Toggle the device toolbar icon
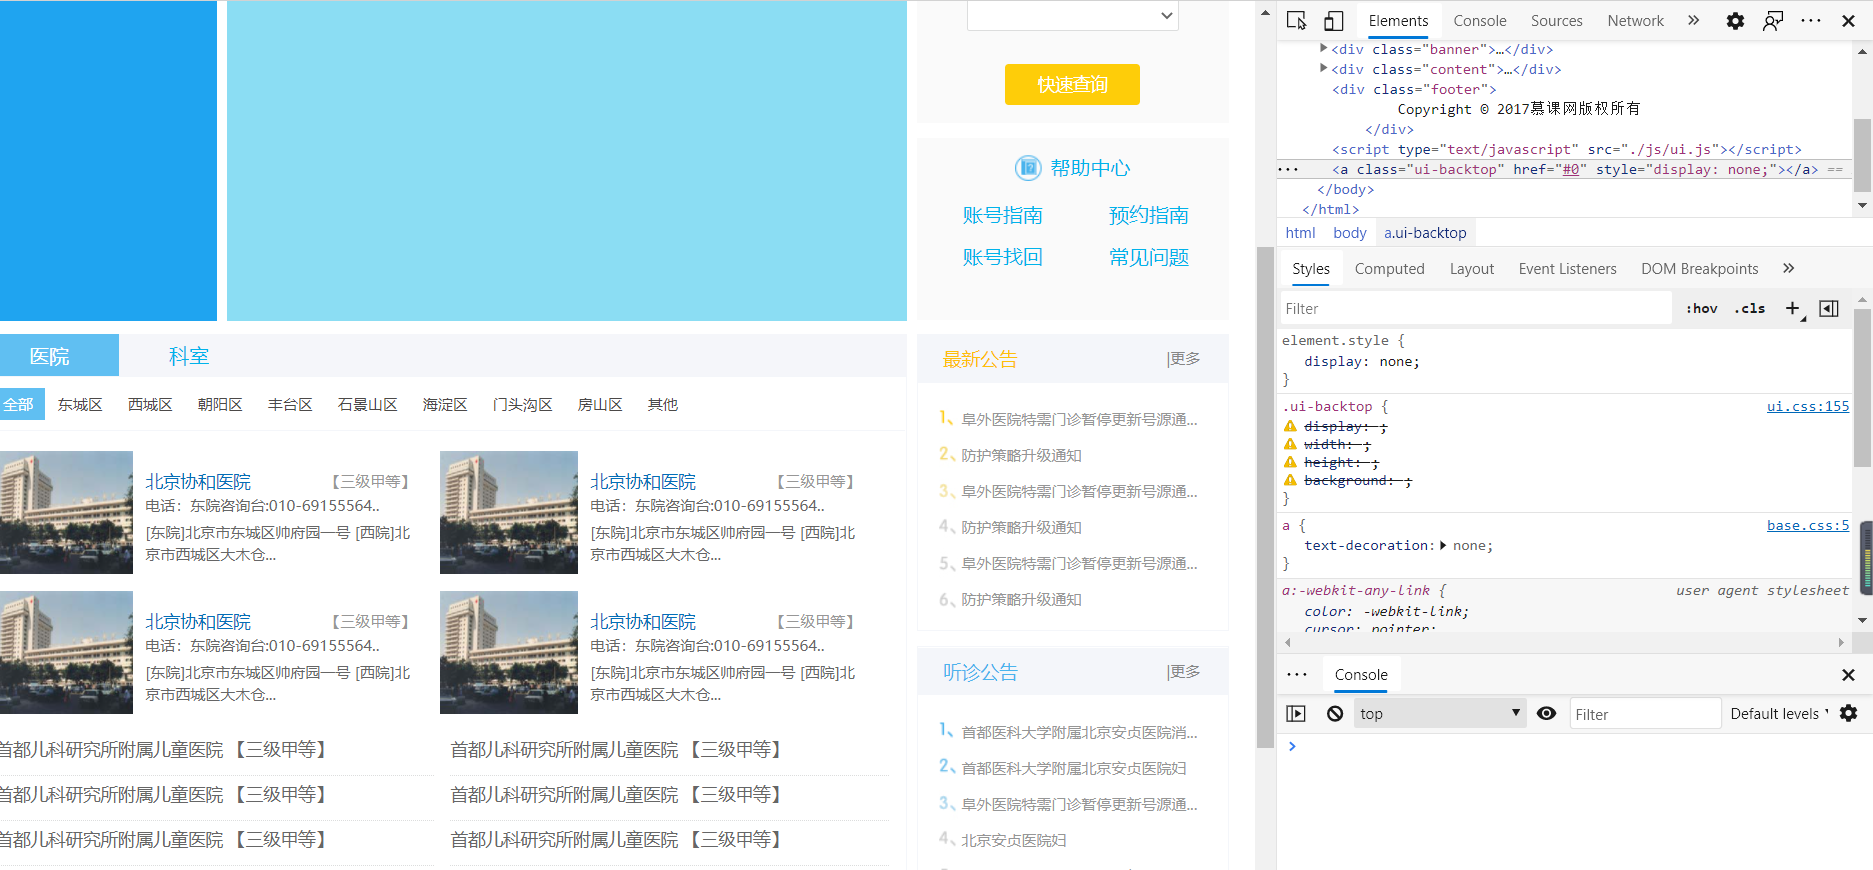 click(1333, 21)
